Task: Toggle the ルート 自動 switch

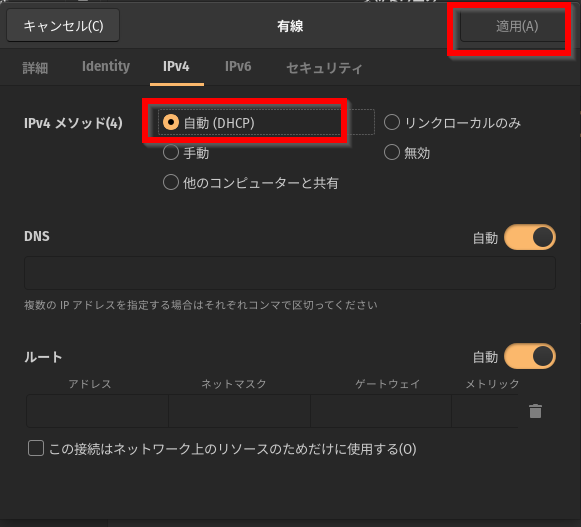Action: tap(529, 356)
